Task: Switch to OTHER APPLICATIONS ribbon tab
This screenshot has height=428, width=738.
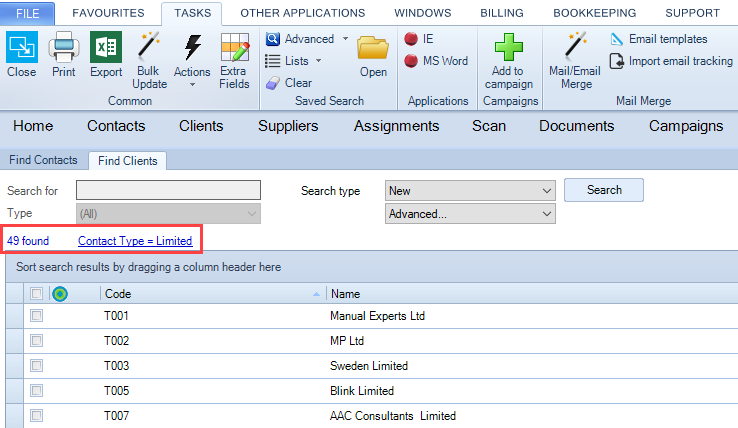Action: [x=303, y=13]
